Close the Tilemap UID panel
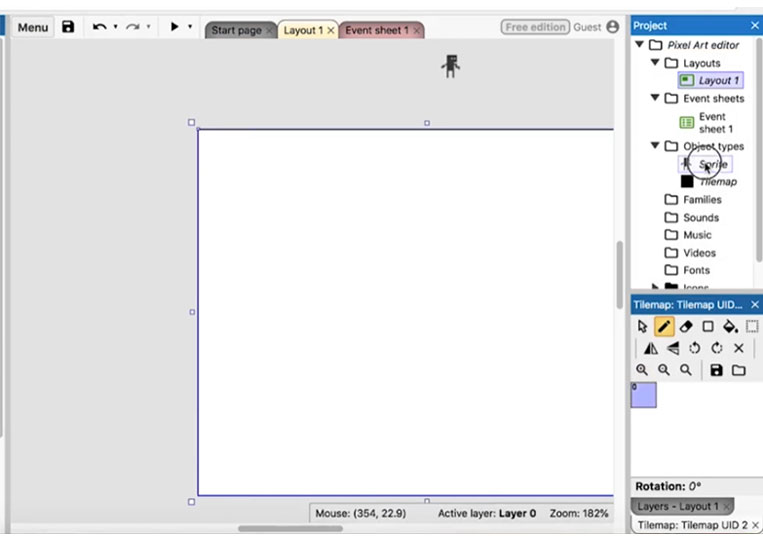This screenshot has width=763, height=541. tap(755, 305)
